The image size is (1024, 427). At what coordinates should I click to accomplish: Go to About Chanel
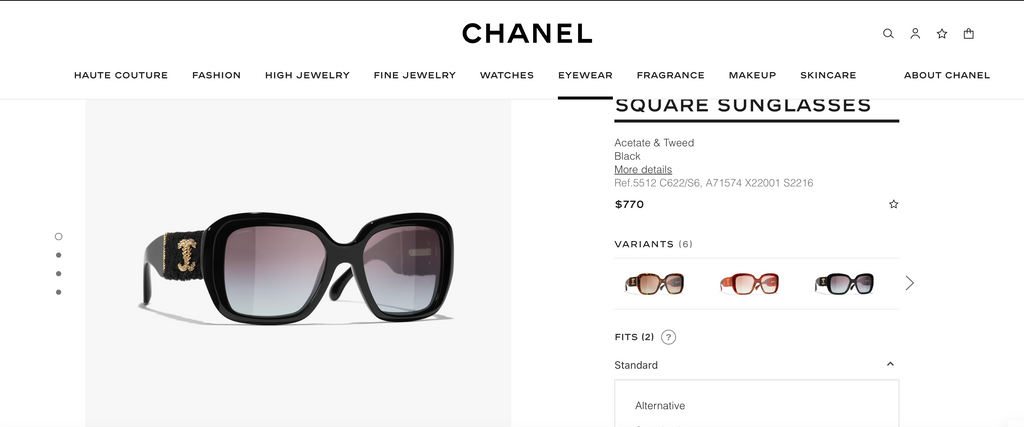pyautogui.click(x=946, y=75)
